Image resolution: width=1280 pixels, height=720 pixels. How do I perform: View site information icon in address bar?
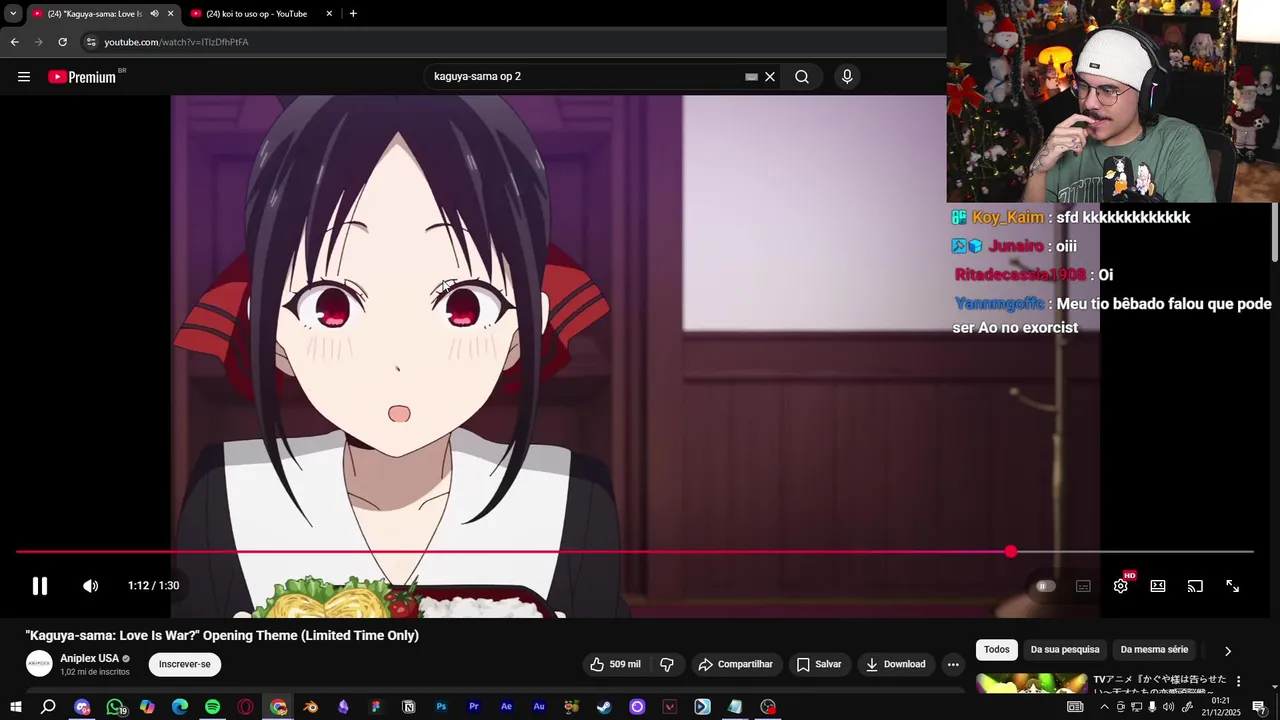(x=91, y=42)
